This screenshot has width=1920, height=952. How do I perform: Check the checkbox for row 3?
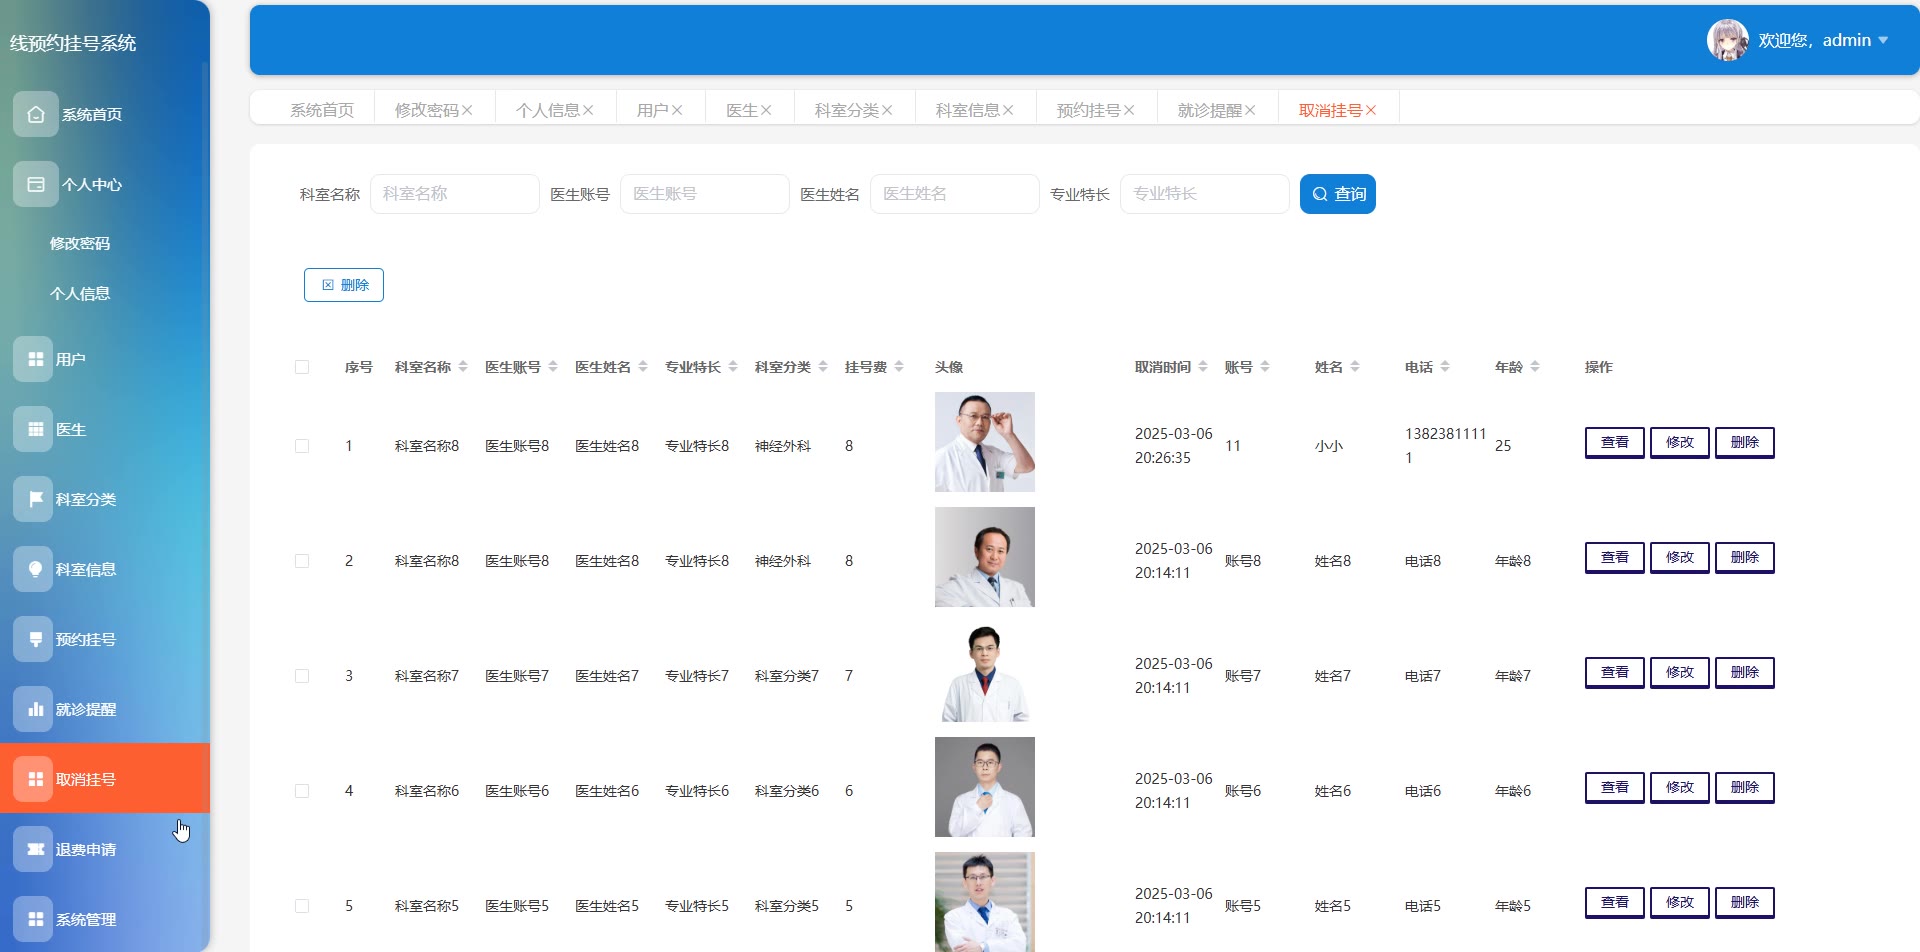tap(302, 676)
